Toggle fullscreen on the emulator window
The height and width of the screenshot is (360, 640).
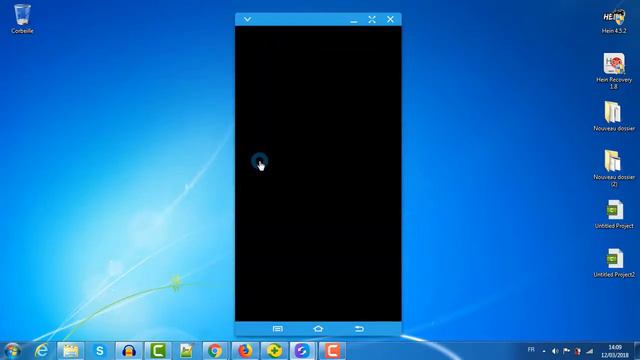point(372,19)
